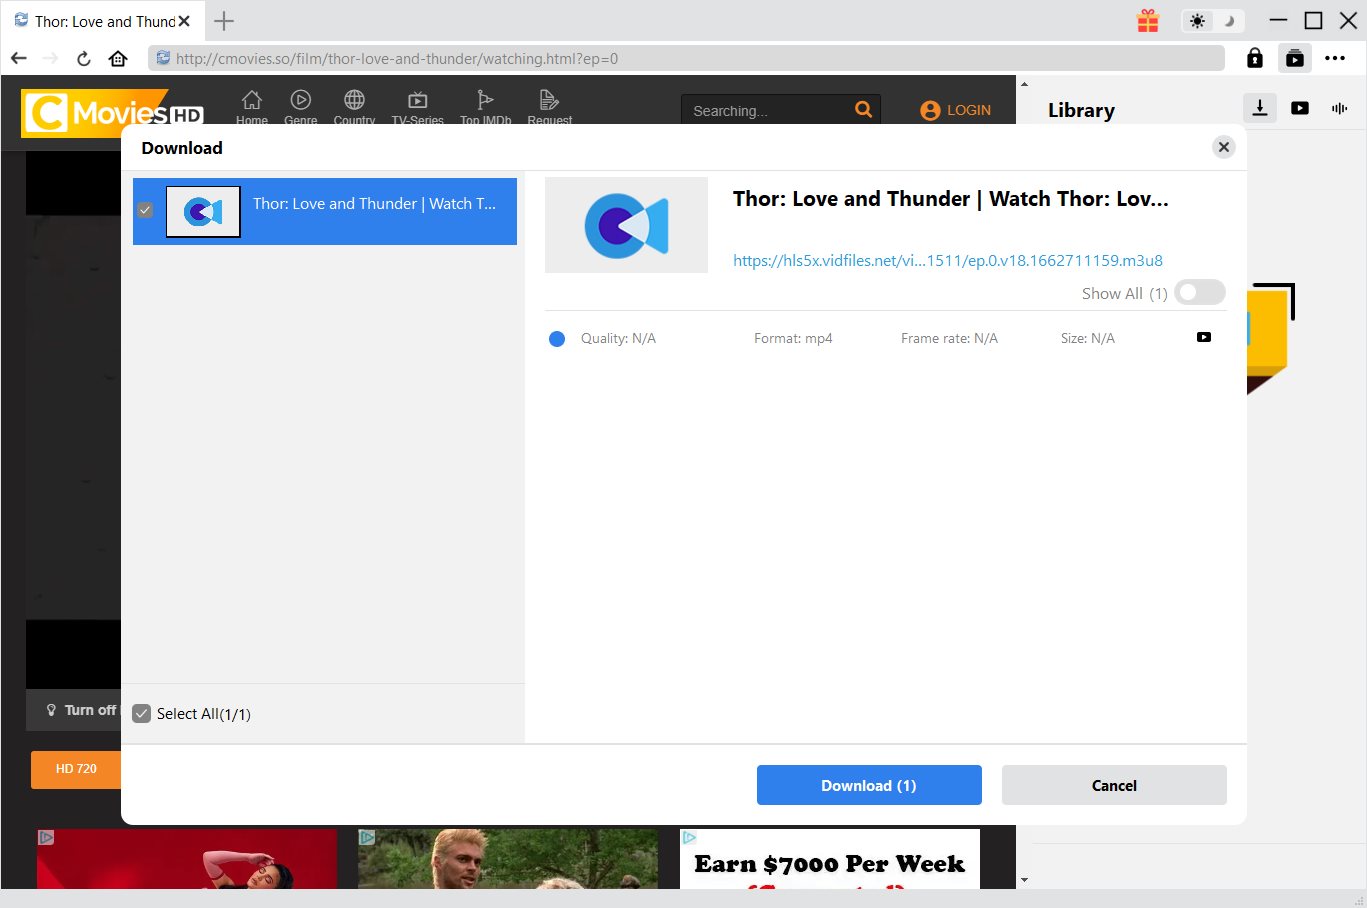Click the gift box icon in title bar
Viewport: 1367px width, 908px height.
1148,21
